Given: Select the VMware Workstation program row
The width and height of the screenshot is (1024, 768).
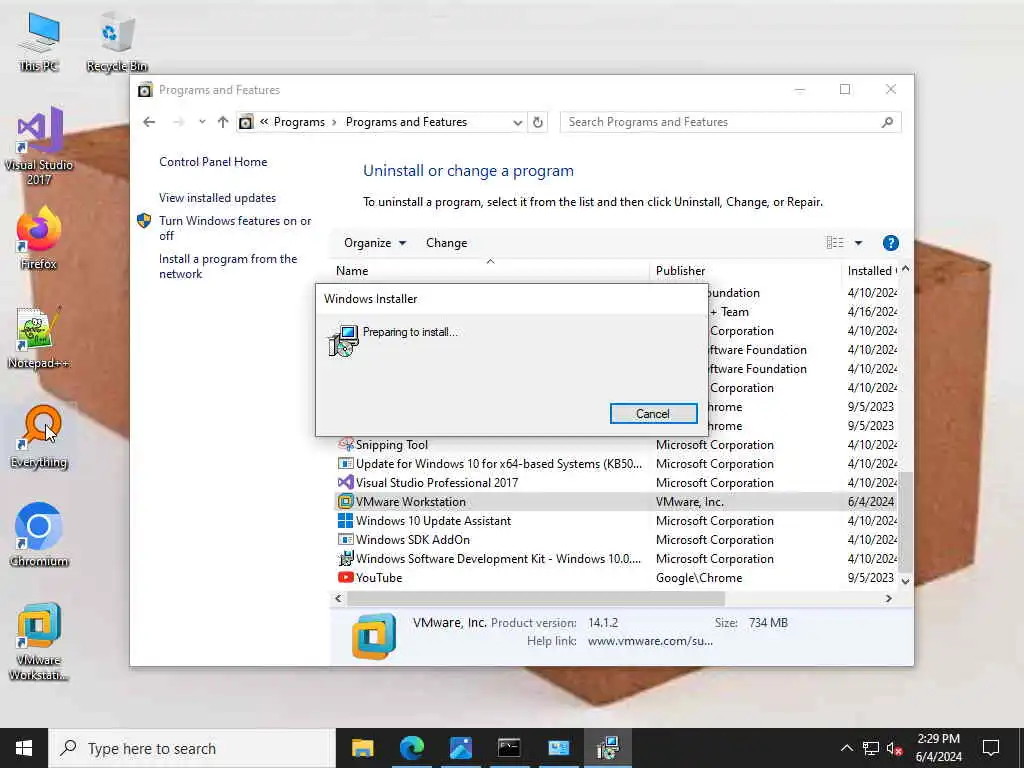Looking at the screenshot, I should tap(615, 502).
